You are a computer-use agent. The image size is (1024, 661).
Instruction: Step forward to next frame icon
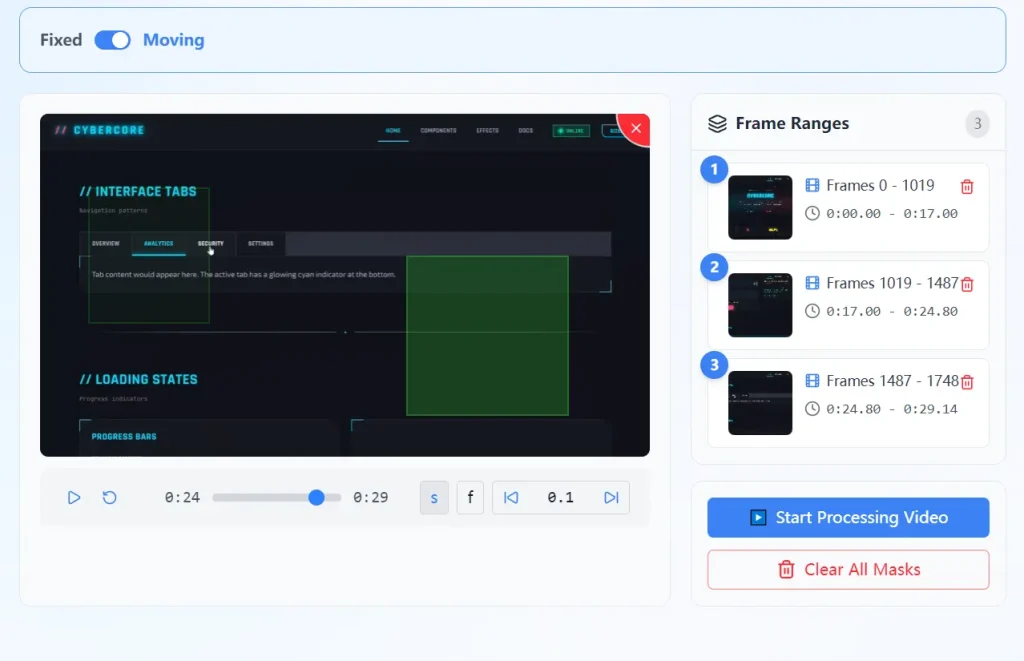(611, 497)
